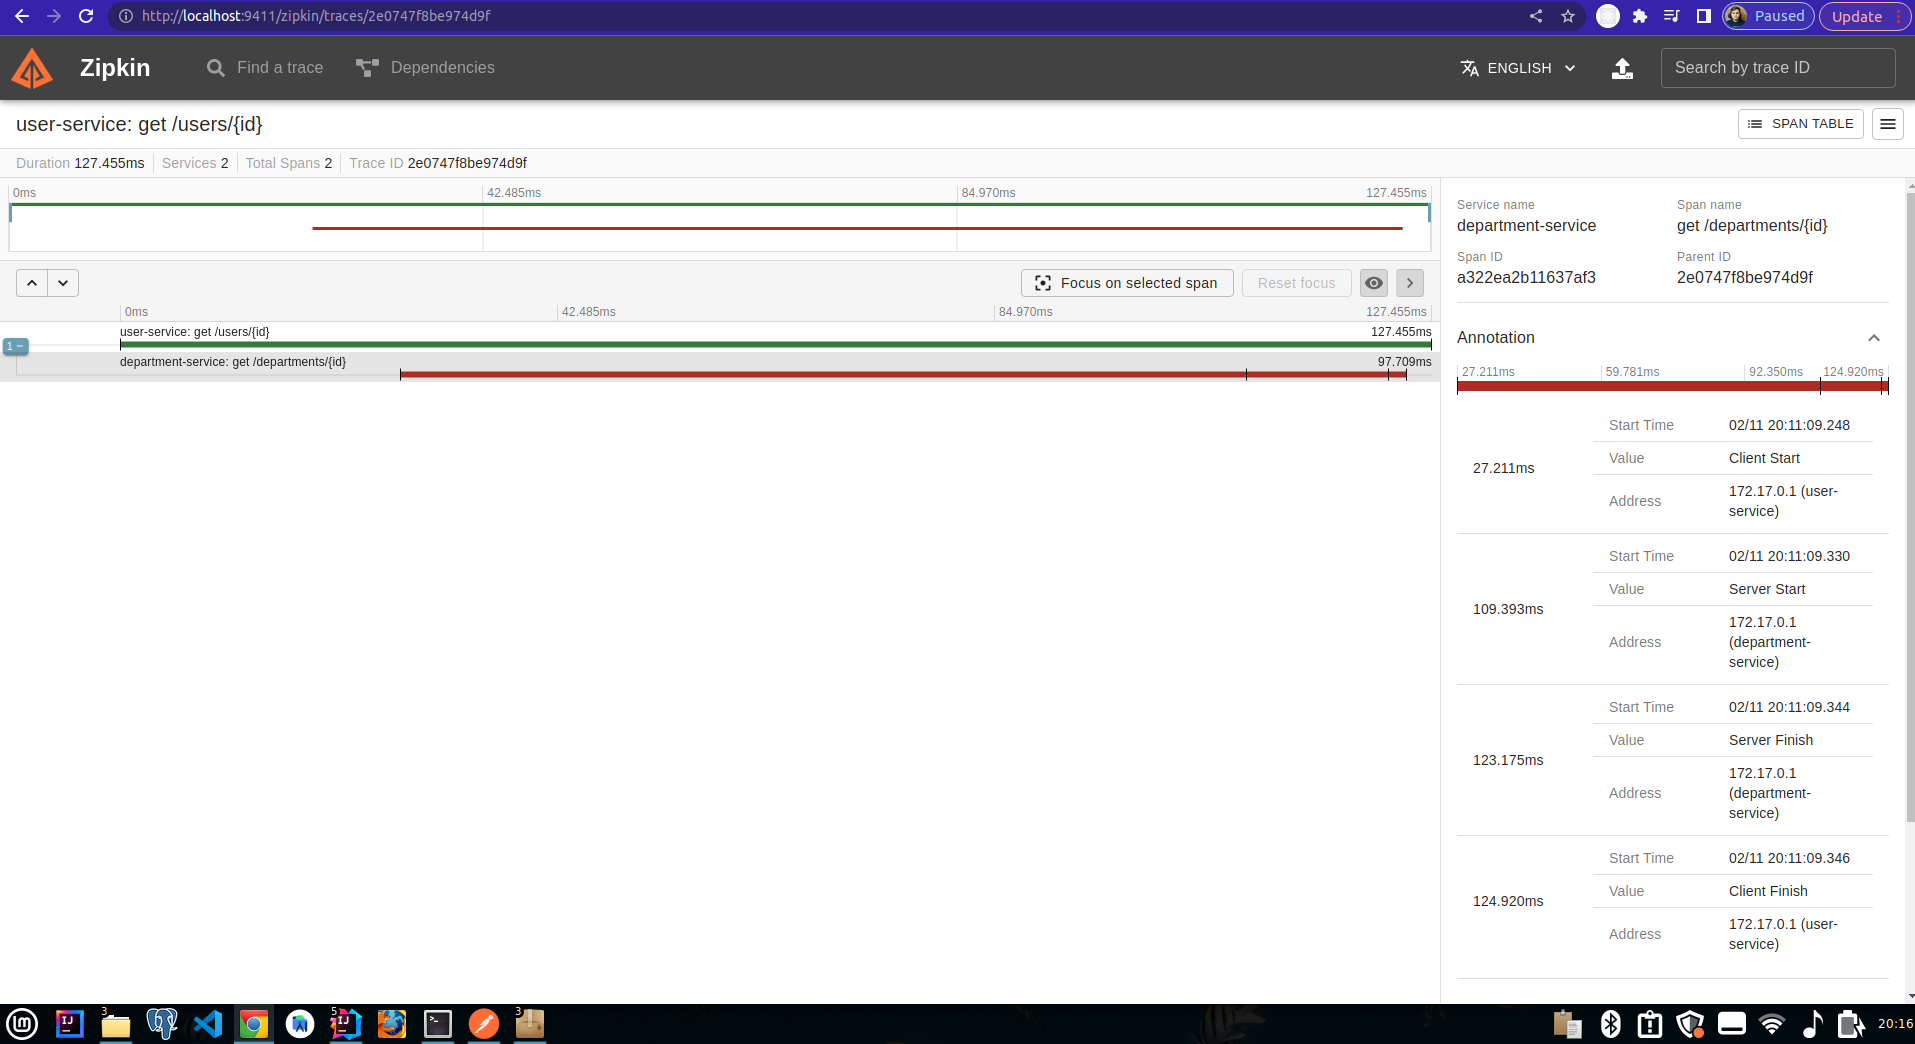Click the Bluetooth tray icon
The image size is (1915, 1044).
click(x=1610, y=1024)
